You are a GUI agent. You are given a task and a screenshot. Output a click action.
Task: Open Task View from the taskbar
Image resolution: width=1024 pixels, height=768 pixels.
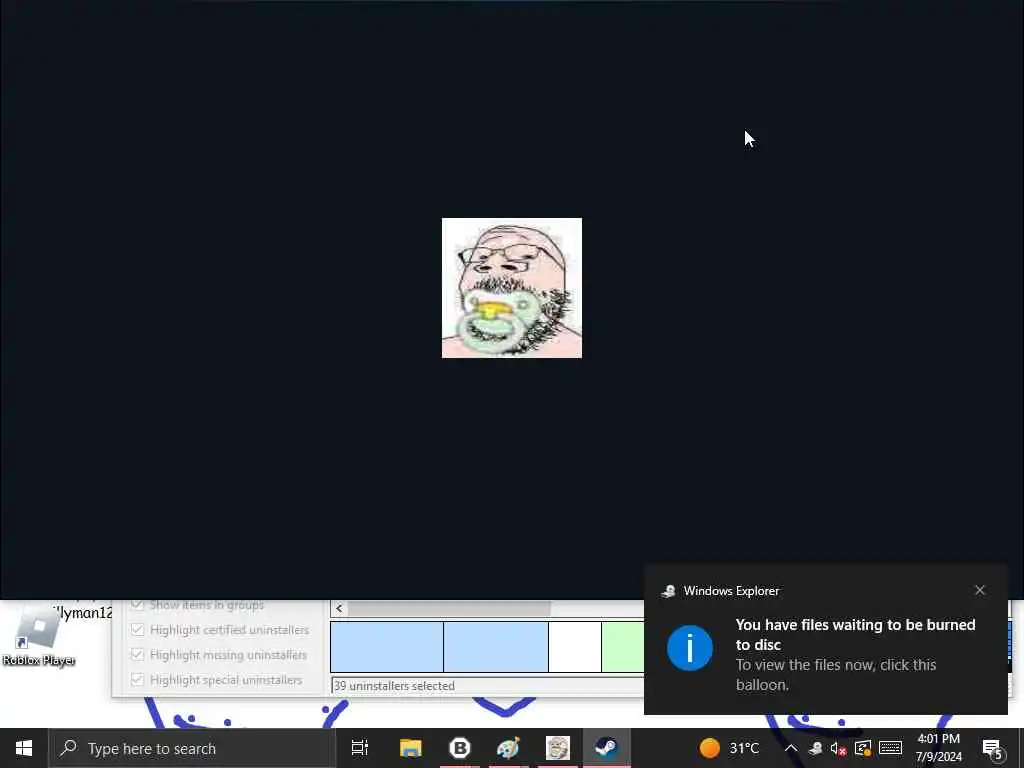[360, 748]
